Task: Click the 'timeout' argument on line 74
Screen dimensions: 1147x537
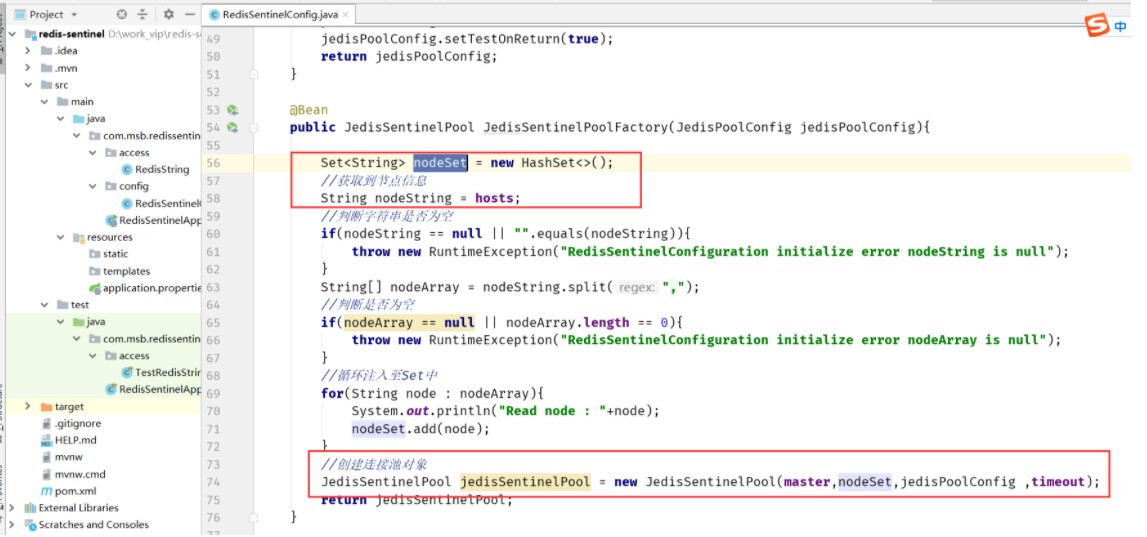Action: [x=1058, y=482]
